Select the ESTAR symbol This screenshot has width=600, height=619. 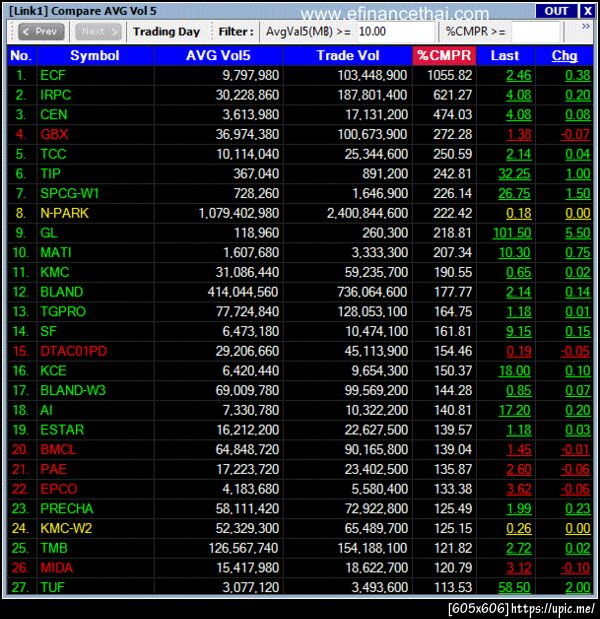tap(62, 430)
